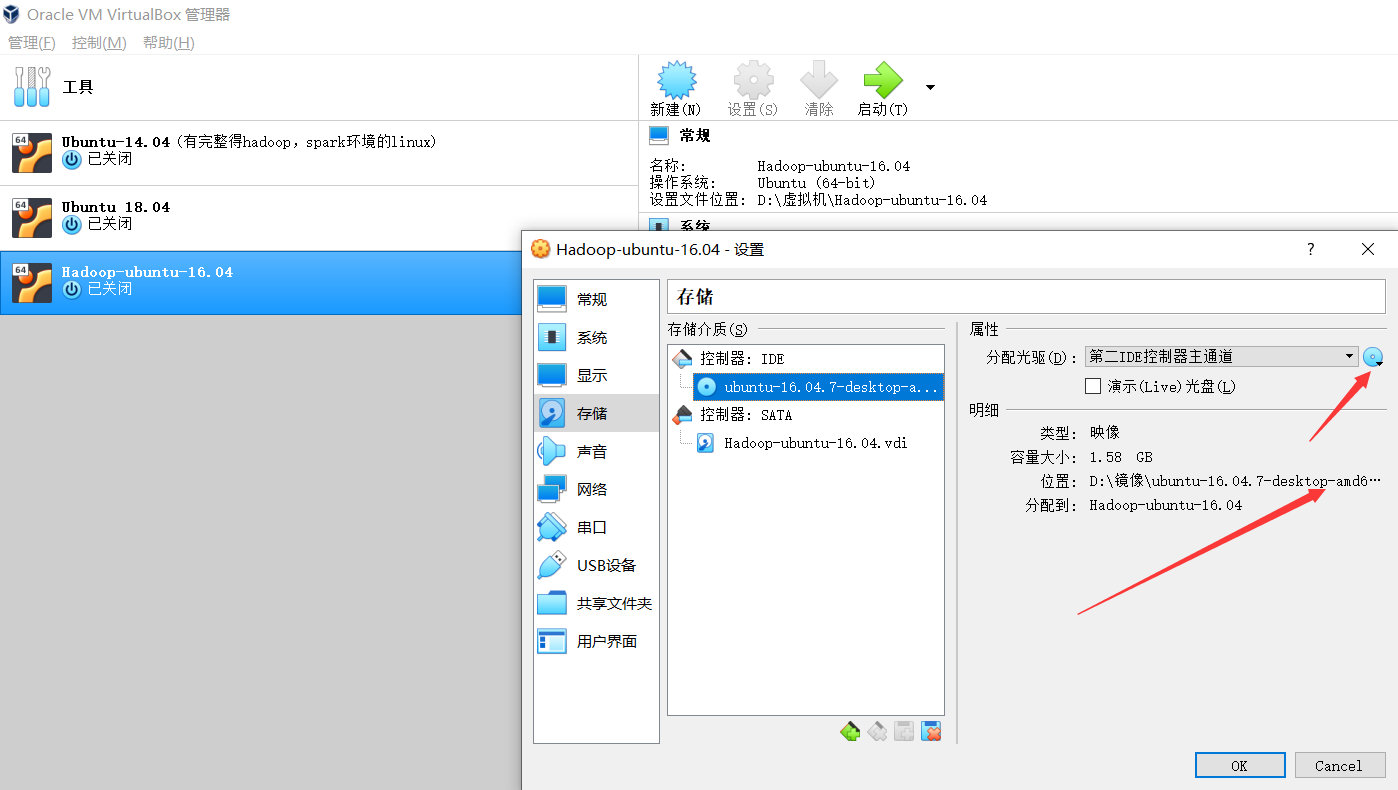The height and width of the screenshot is (790, 1398).
Task: Open the 帮助(H) menu
Action: [x=169, y=43]
